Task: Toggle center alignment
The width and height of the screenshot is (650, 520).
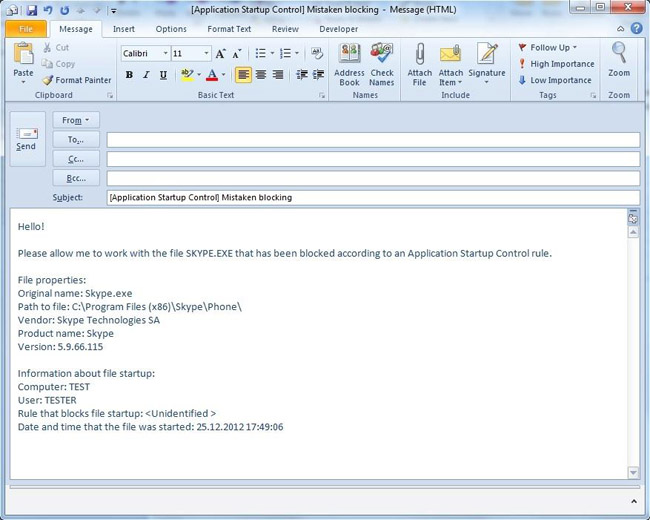Action: tap(261, 75)
